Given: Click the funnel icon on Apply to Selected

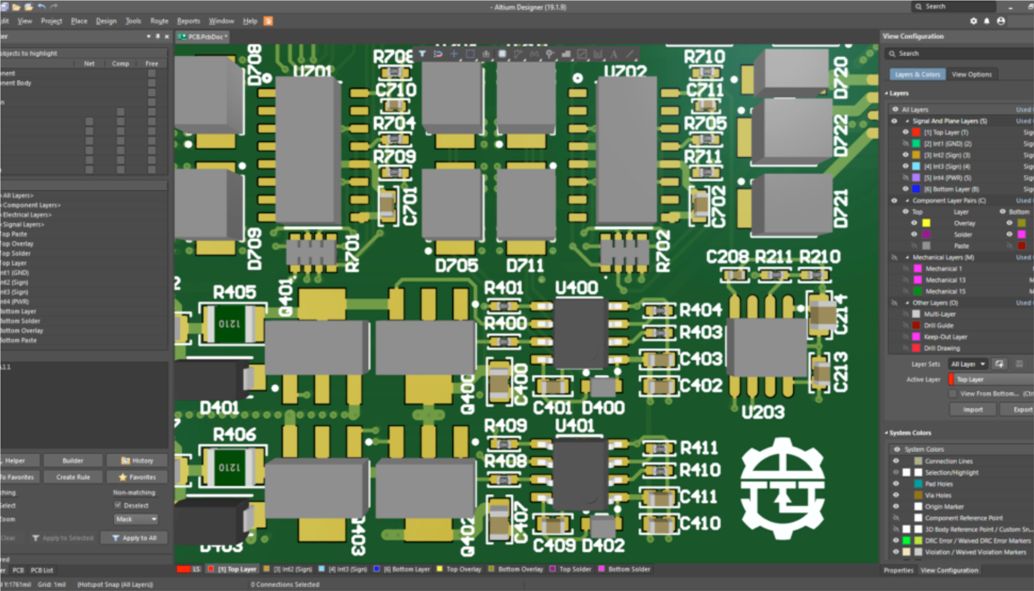Looking at the screenshot, I should tap(36, 538).
